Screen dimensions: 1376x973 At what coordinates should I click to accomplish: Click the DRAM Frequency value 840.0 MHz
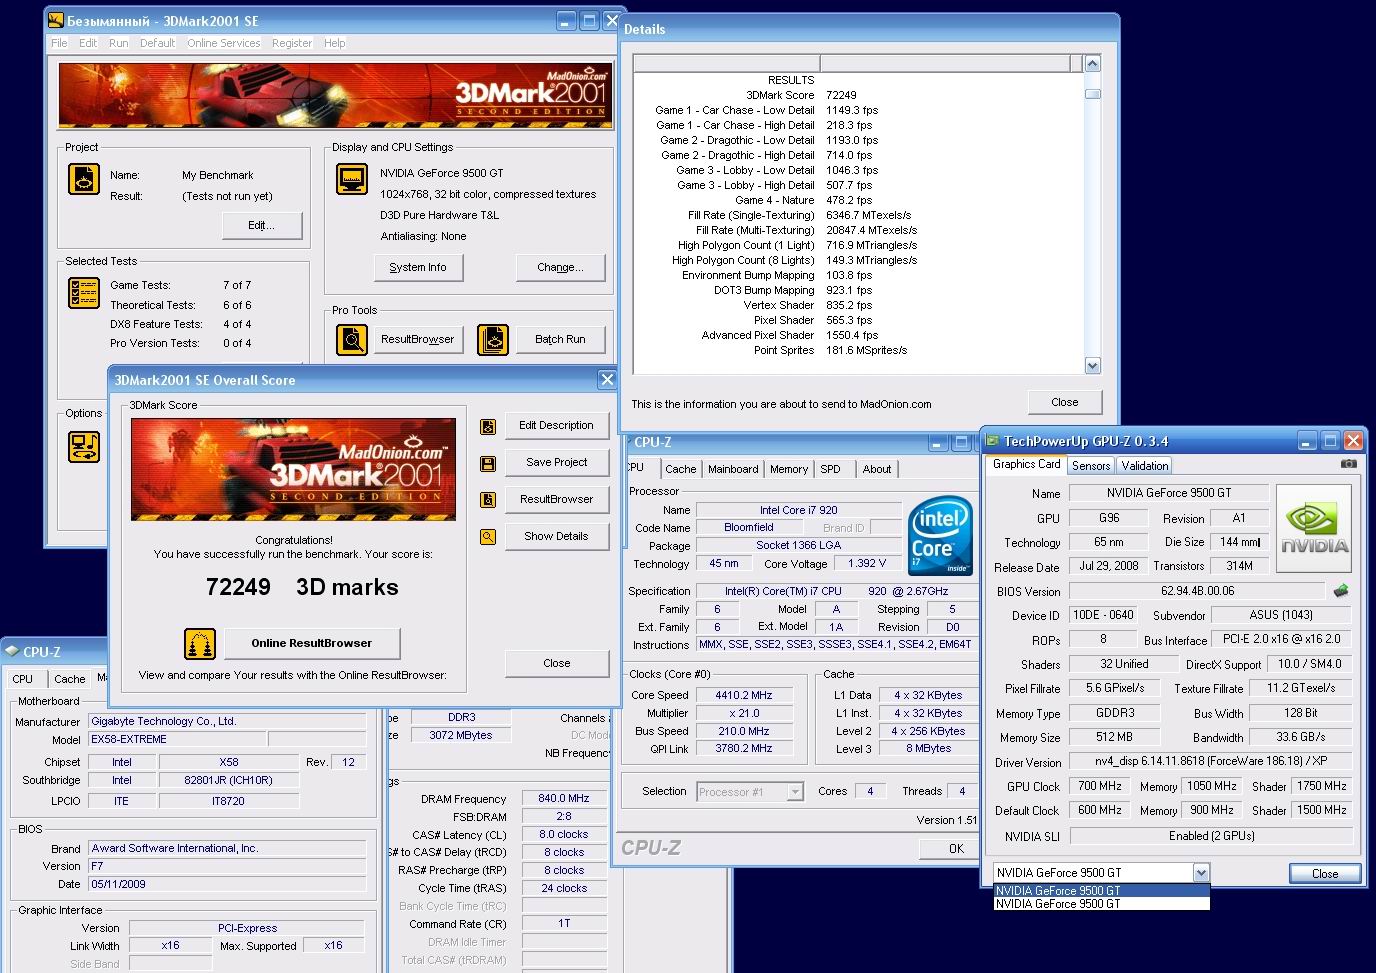pos(564,799)
